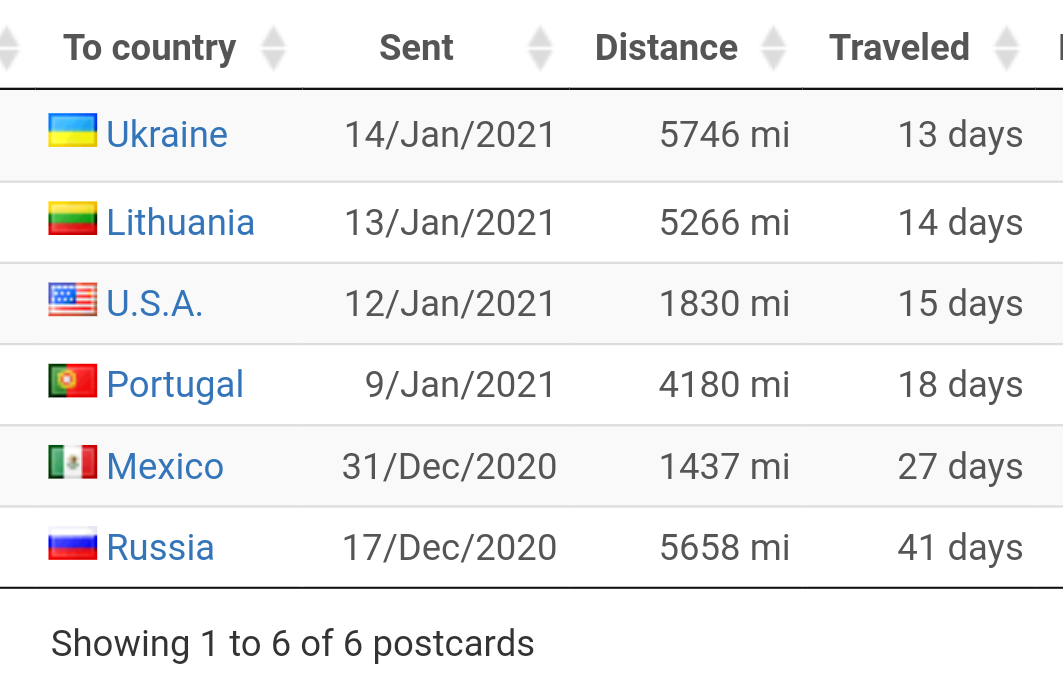The width and height of the screenshot is (1063, 693).
Task: Open the U.S.A. country link
Action: (x=155, y=303)
